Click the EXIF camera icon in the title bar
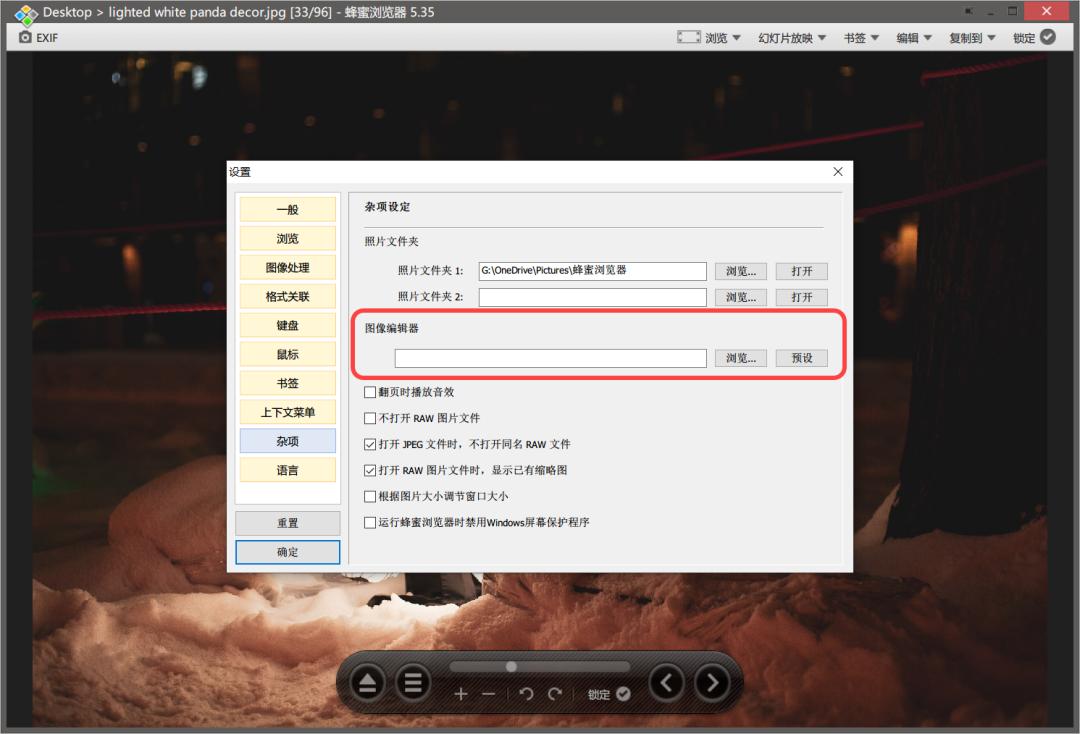Image resolution: width=1080 pixels, height=734 pixels. point(25,38)
